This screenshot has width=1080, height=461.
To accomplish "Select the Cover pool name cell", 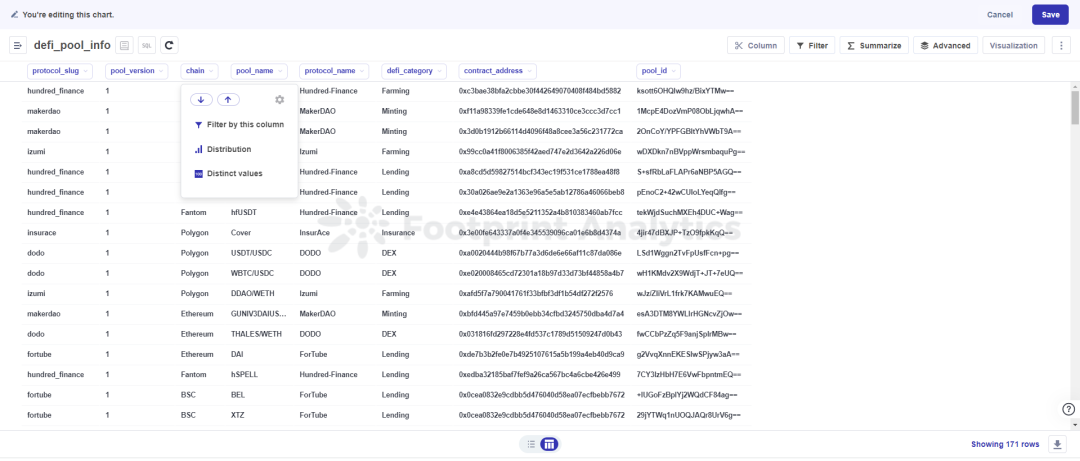I will [x=241, y=233].
